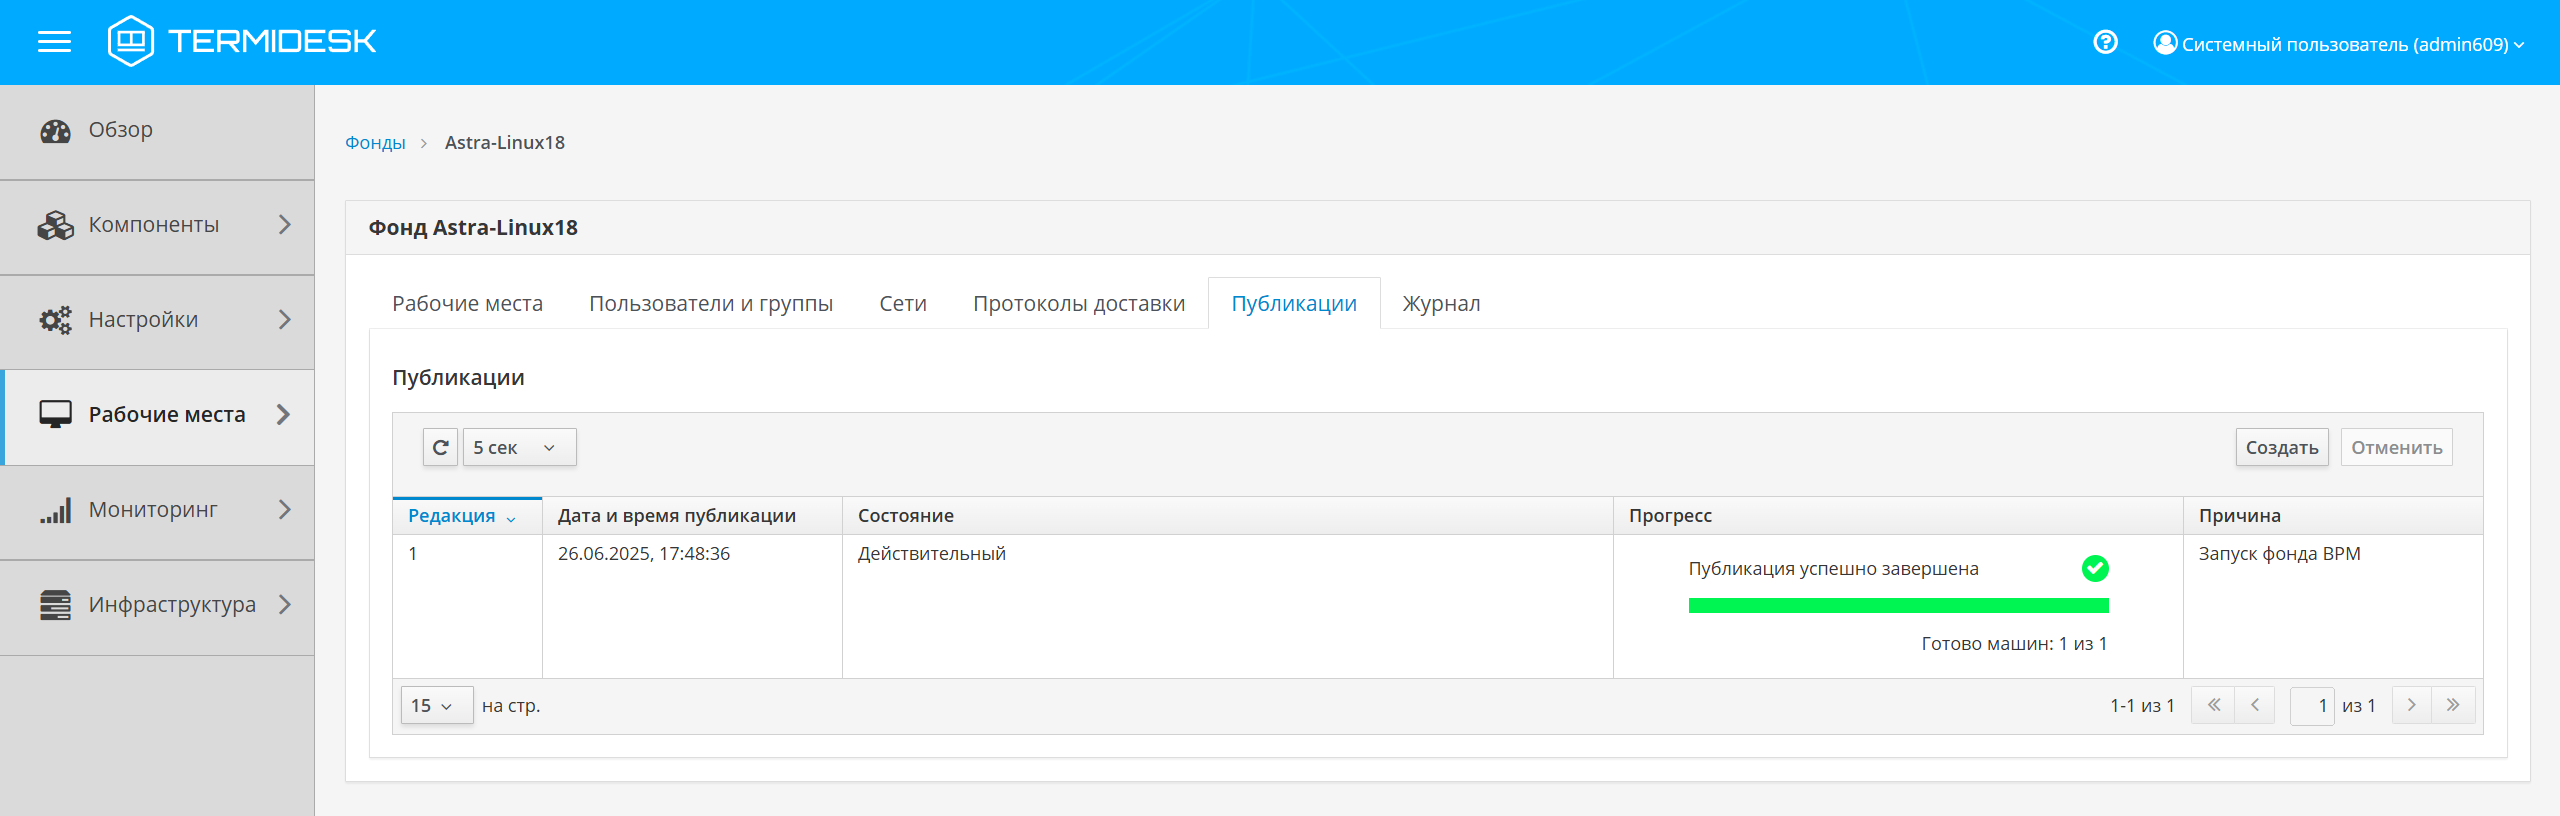Expand the Компоненты sidebar section

click(158, 225)
